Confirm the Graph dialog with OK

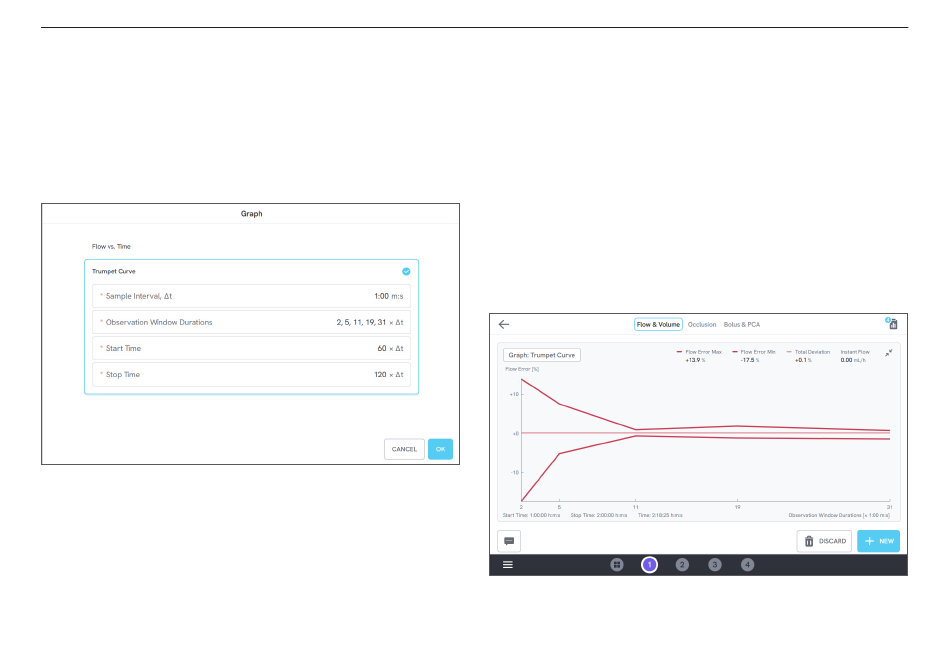point(440,449)
